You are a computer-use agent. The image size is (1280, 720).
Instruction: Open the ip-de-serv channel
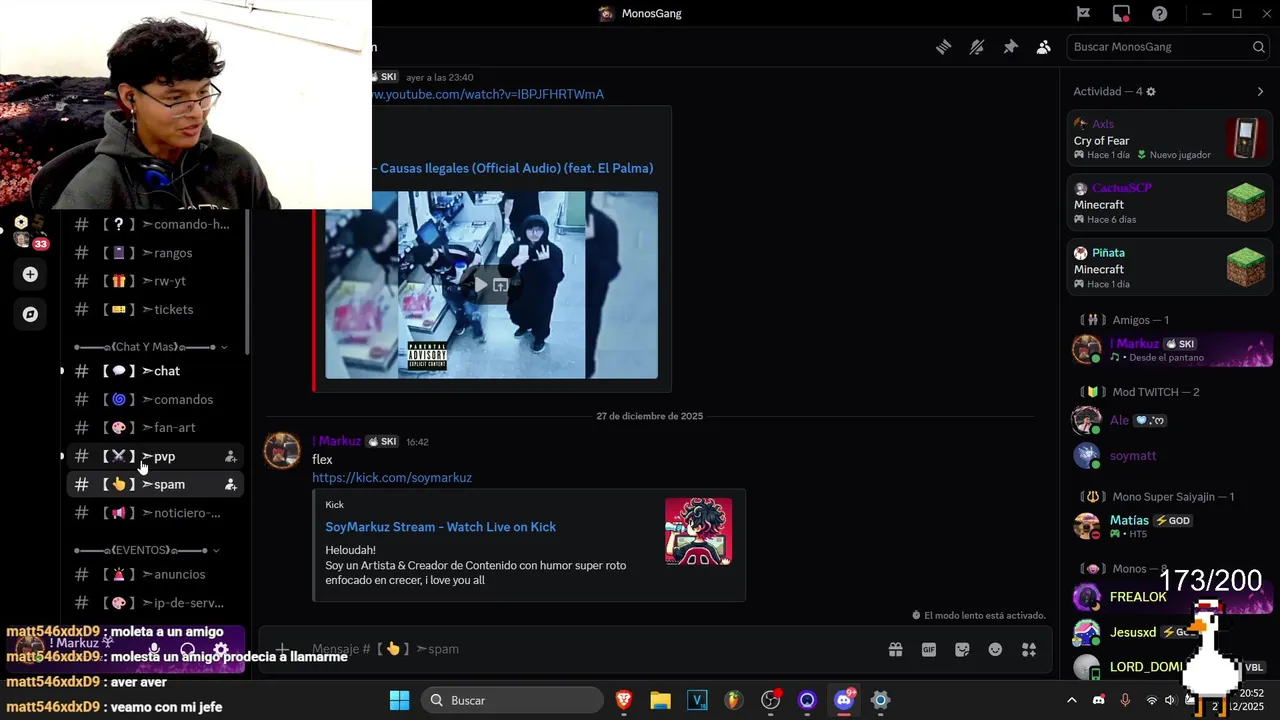pyautogui.click(x=155, y=603)
